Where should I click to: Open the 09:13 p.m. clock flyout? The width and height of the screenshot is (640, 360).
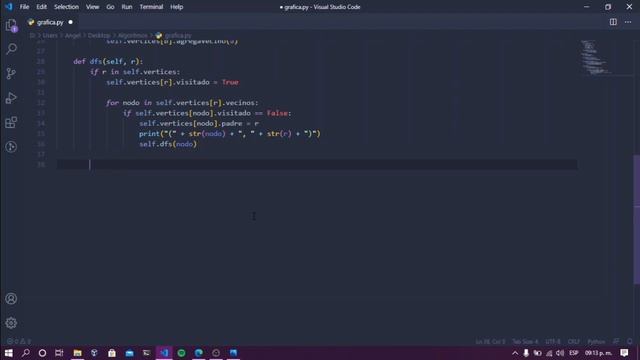(598, 353)
